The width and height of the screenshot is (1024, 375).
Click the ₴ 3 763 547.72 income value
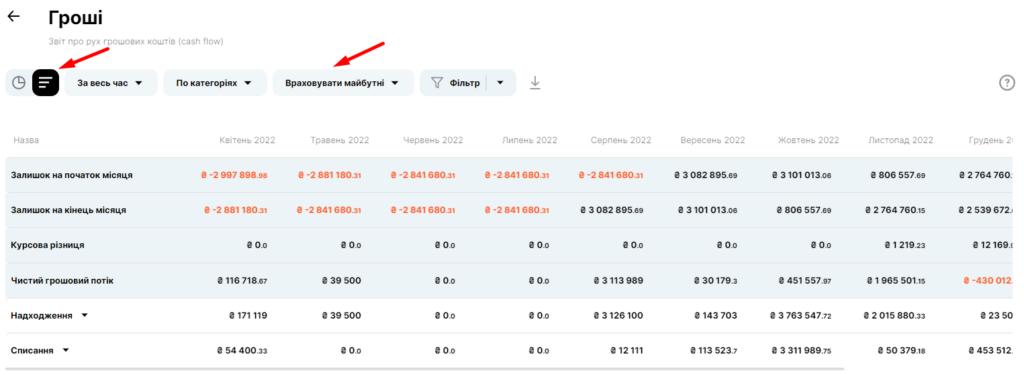[x=801, y=316]
